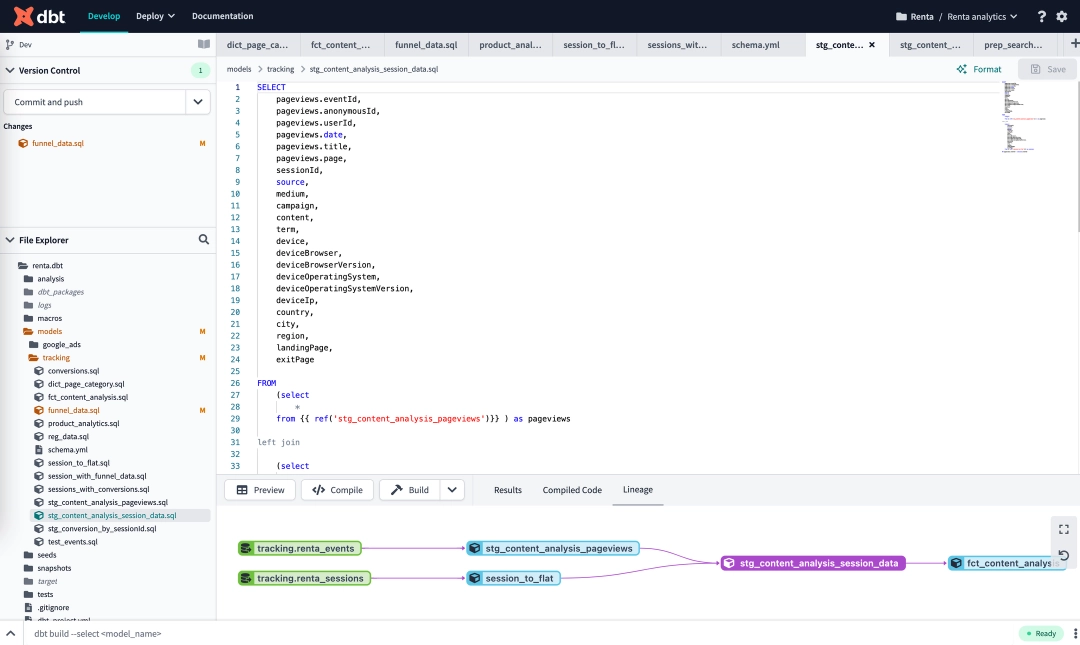Run the query with the Preview button
Image resolution: width=1080 pixels, height=645 pixels.
click(259, 489)
